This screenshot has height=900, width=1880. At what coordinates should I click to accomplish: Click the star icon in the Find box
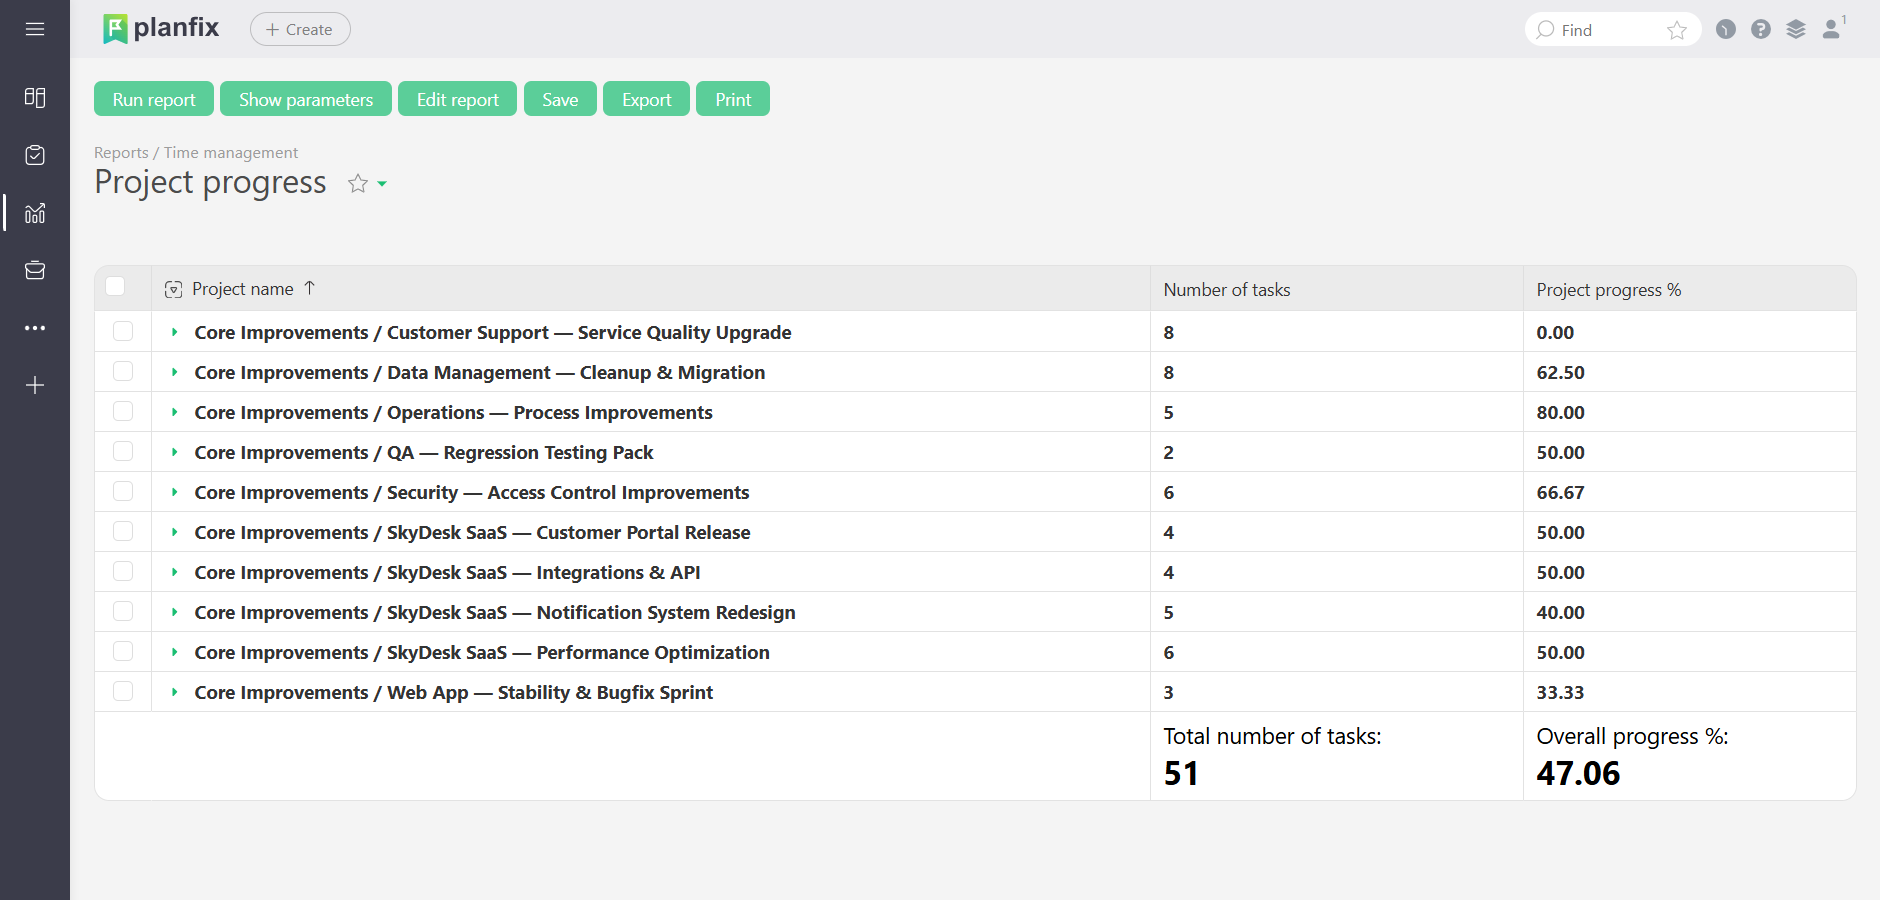[x=1677, y=30]
